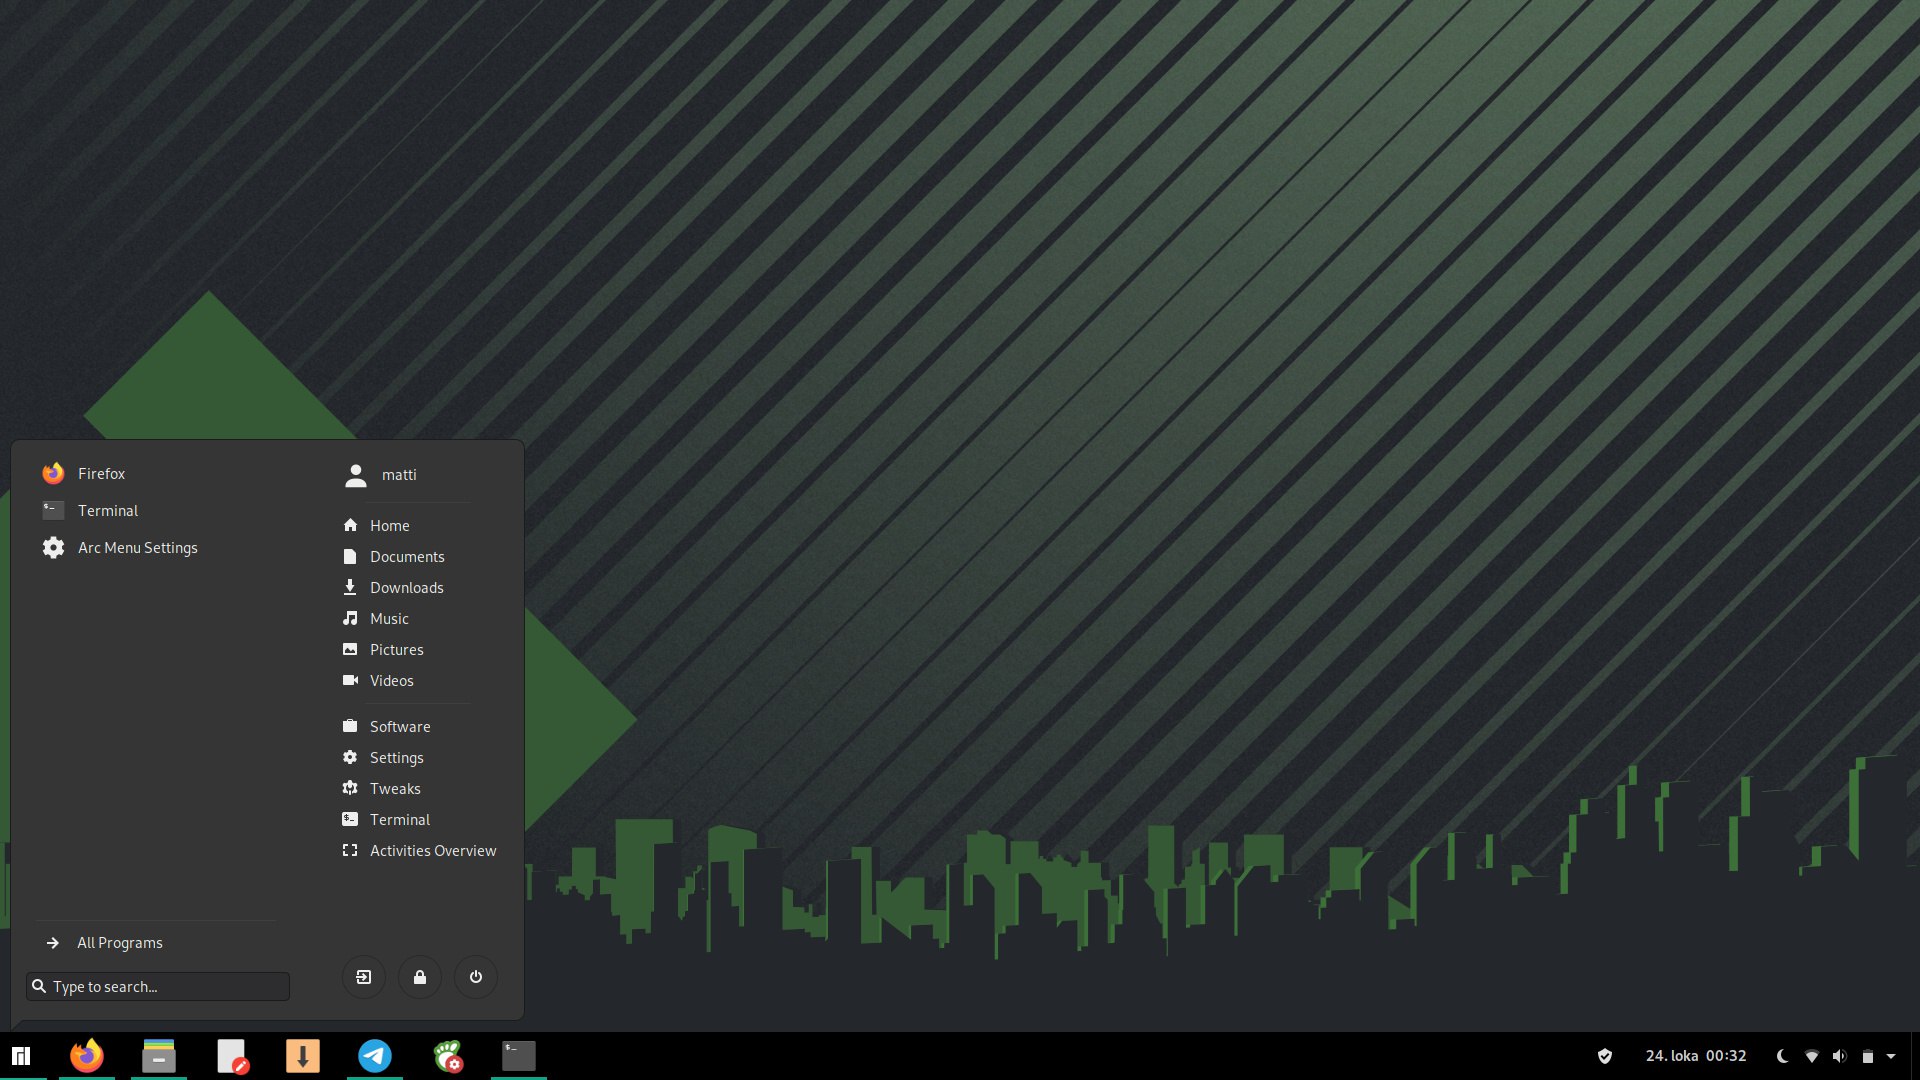The image size is (1920, 1080).
Task: Click the night light moon tray icon
Action: pyautogui.click(x=1782, y=1056)
